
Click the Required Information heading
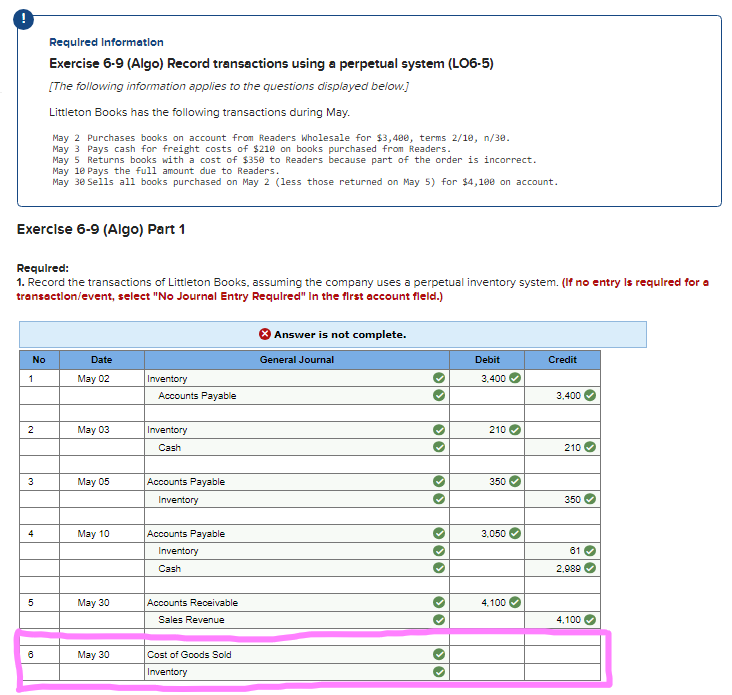coord(106,42)
